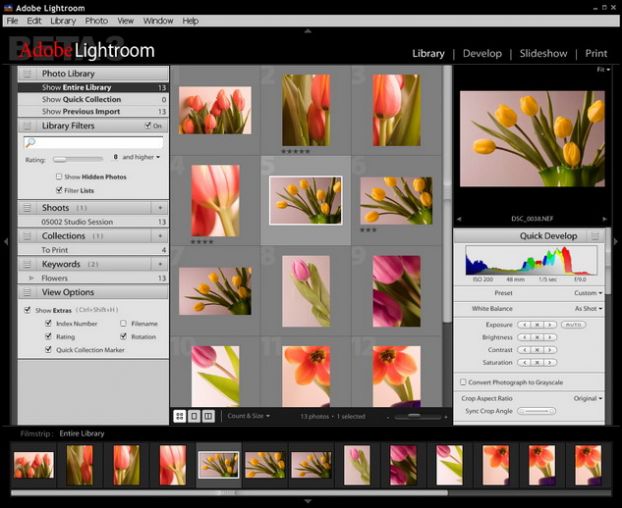Adjust the Rating filter slider

point(78,159)
